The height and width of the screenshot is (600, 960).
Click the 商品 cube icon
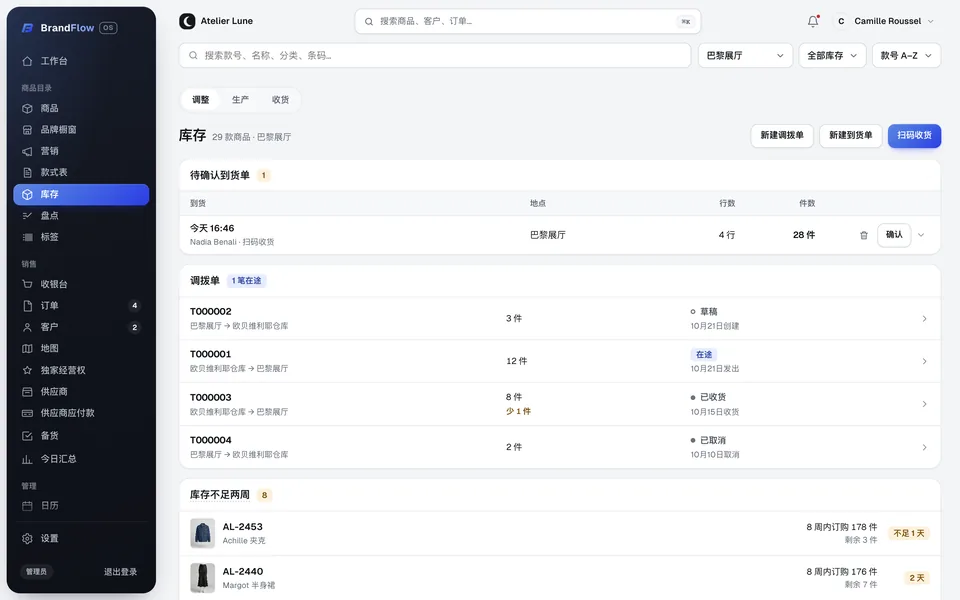tap(27, 108)
